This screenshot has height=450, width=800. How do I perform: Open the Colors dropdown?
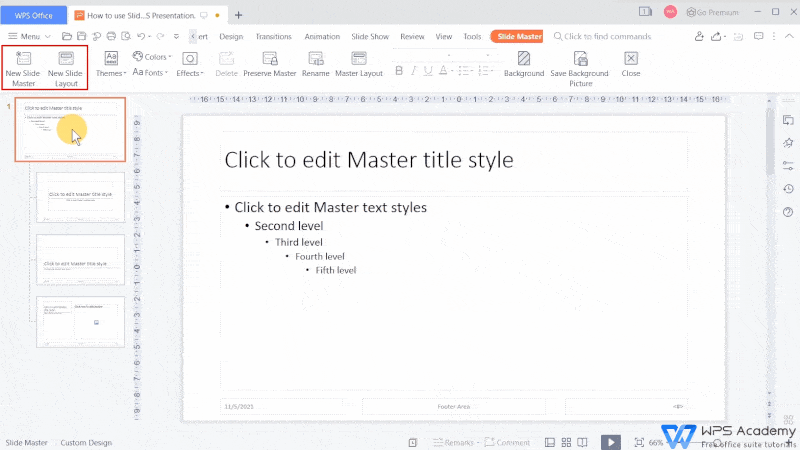click(151, 56)
